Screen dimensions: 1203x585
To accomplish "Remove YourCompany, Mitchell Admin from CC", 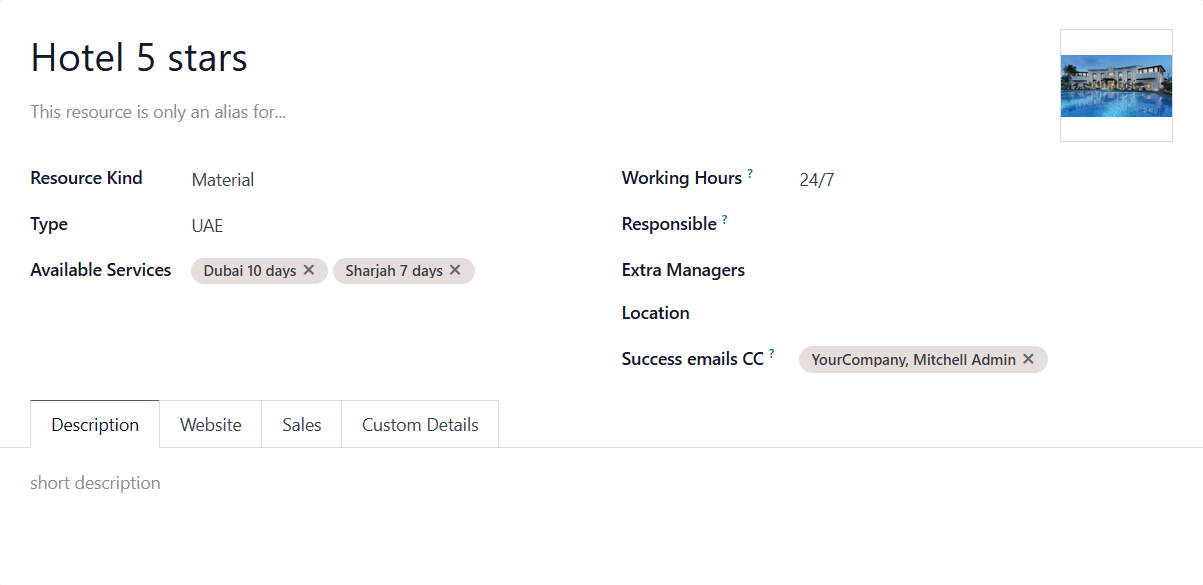I will click(1028, 359).
